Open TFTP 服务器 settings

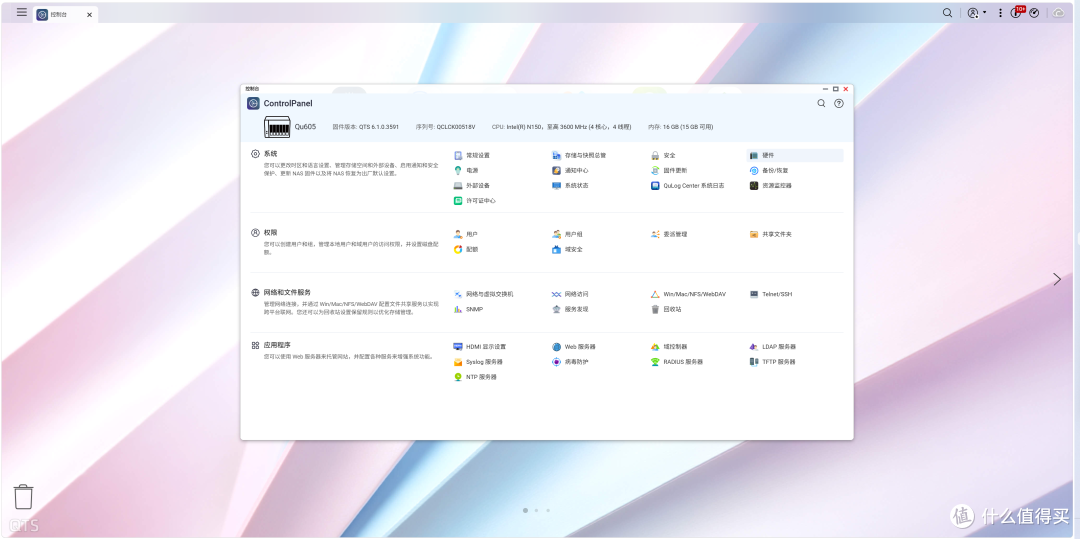point(773,361)
